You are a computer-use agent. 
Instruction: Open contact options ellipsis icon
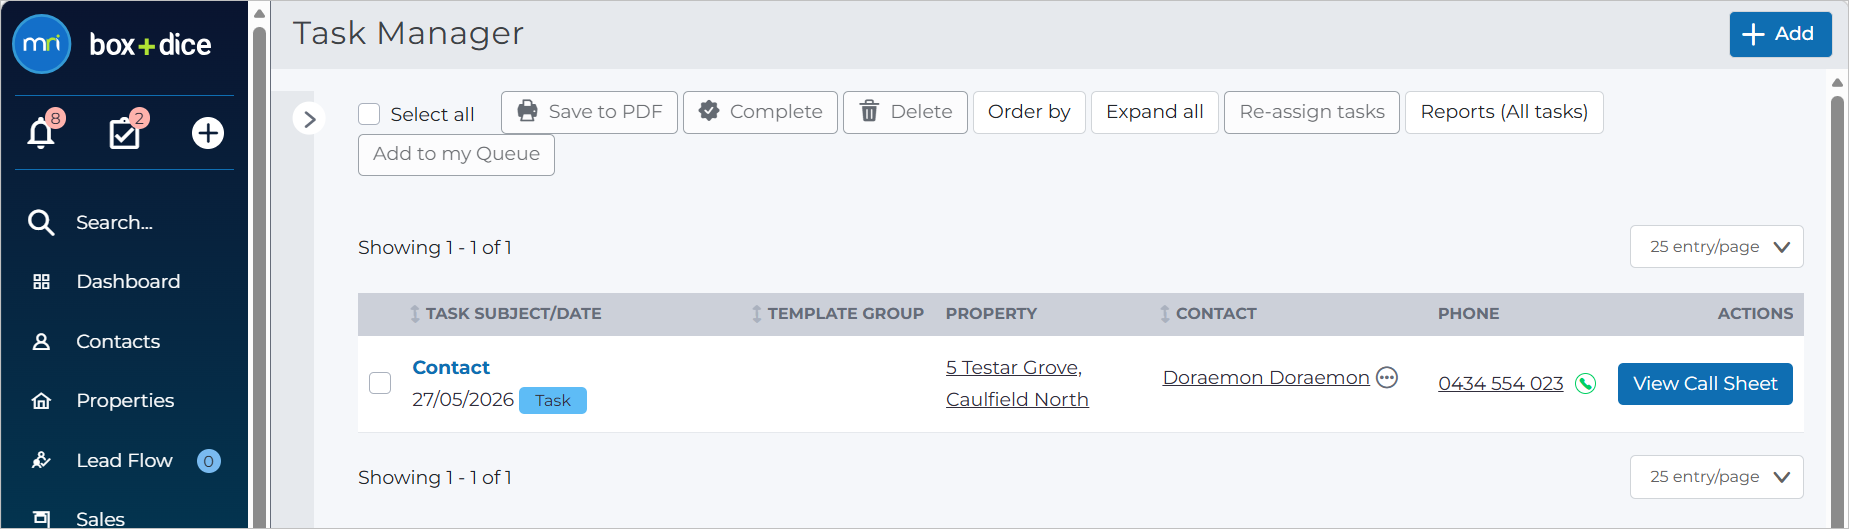(1387, 377)
